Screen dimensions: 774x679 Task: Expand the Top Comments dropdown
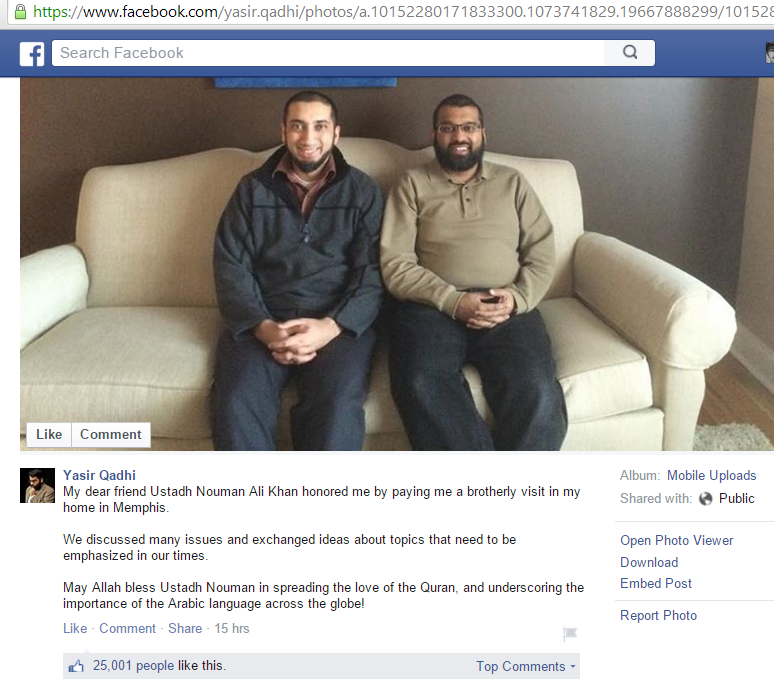click(526, 666)
